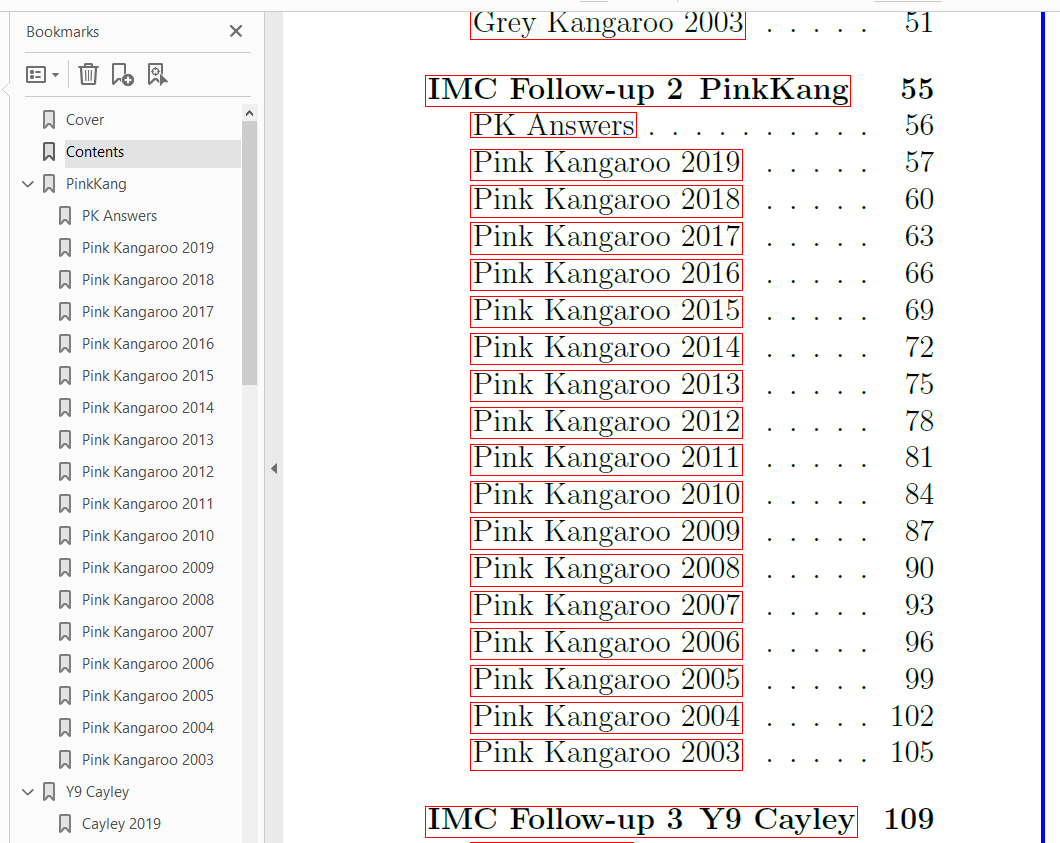Image resolution: width=1060 pixels, height=843 pixels.
Task: Follow Pink Kangaroo 2010 link in contents
Action: coord(606,497)
